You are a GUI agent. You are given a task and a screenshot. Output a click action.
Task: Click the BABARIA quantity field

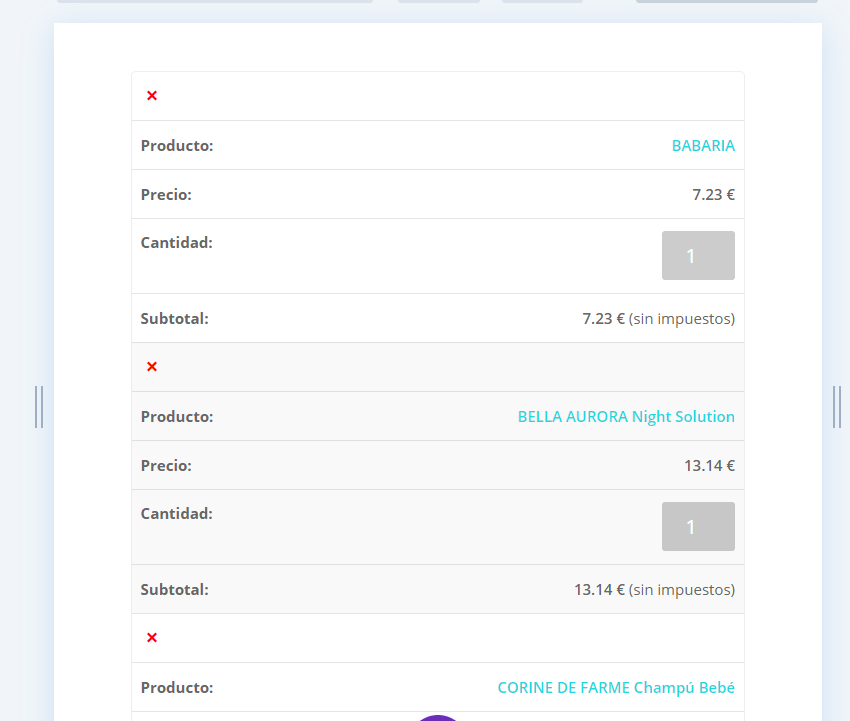698,255
